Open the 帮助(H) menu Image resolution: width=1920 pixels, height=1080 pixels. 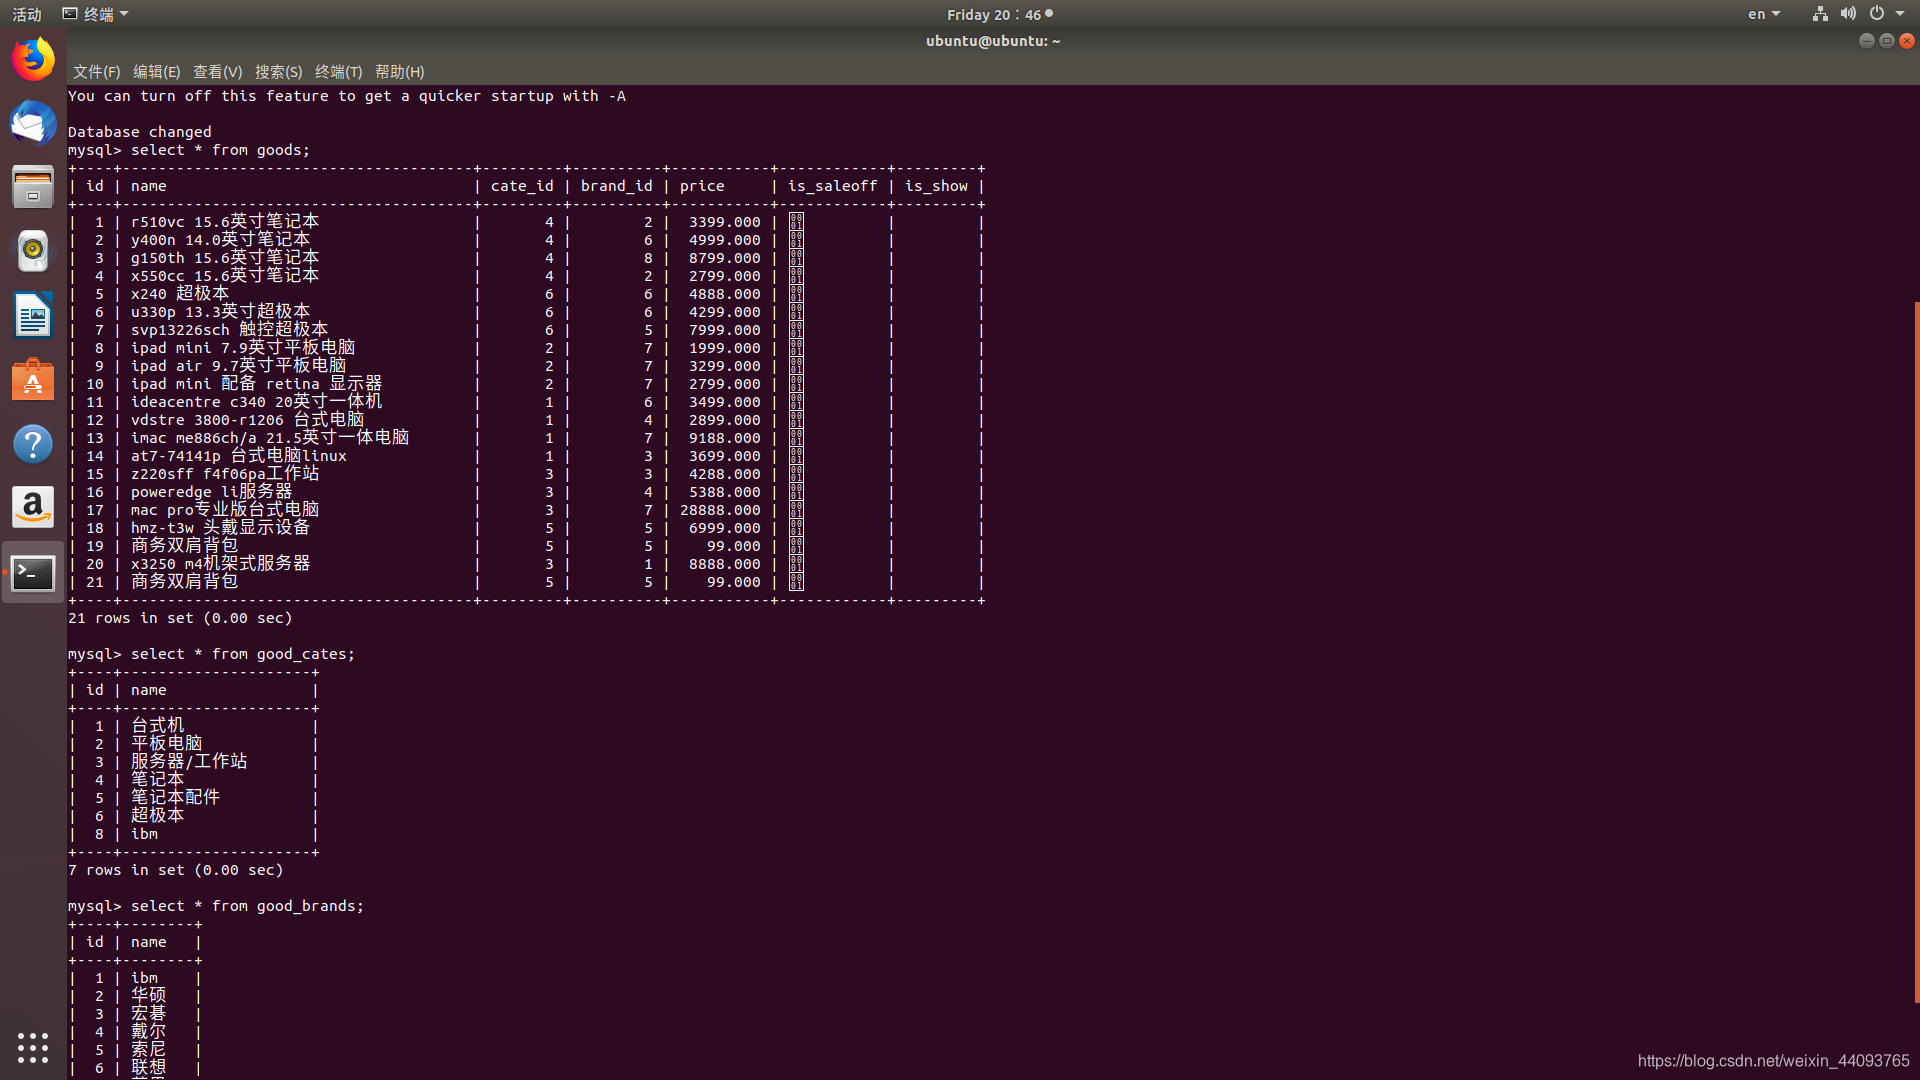399,72
